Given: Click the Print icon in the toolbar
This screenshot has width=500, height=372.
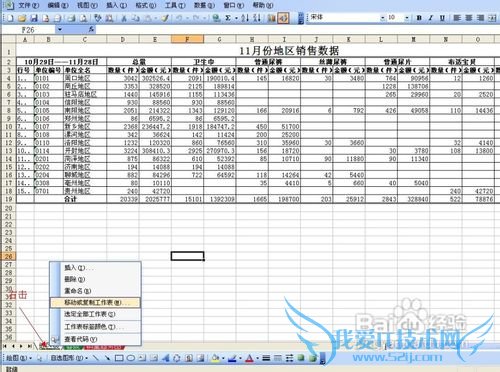Looking at the screenshot, I should click(71, 18).
